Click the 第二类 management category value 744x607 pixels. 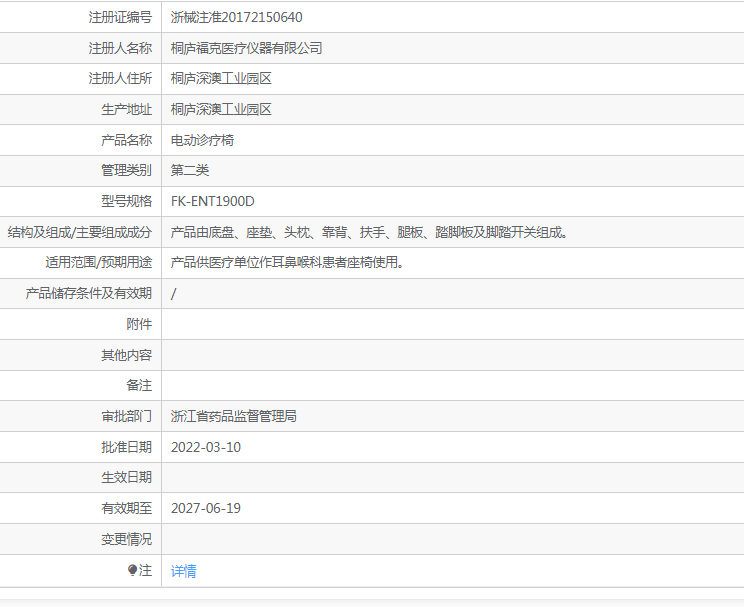(x=190, y=170)
